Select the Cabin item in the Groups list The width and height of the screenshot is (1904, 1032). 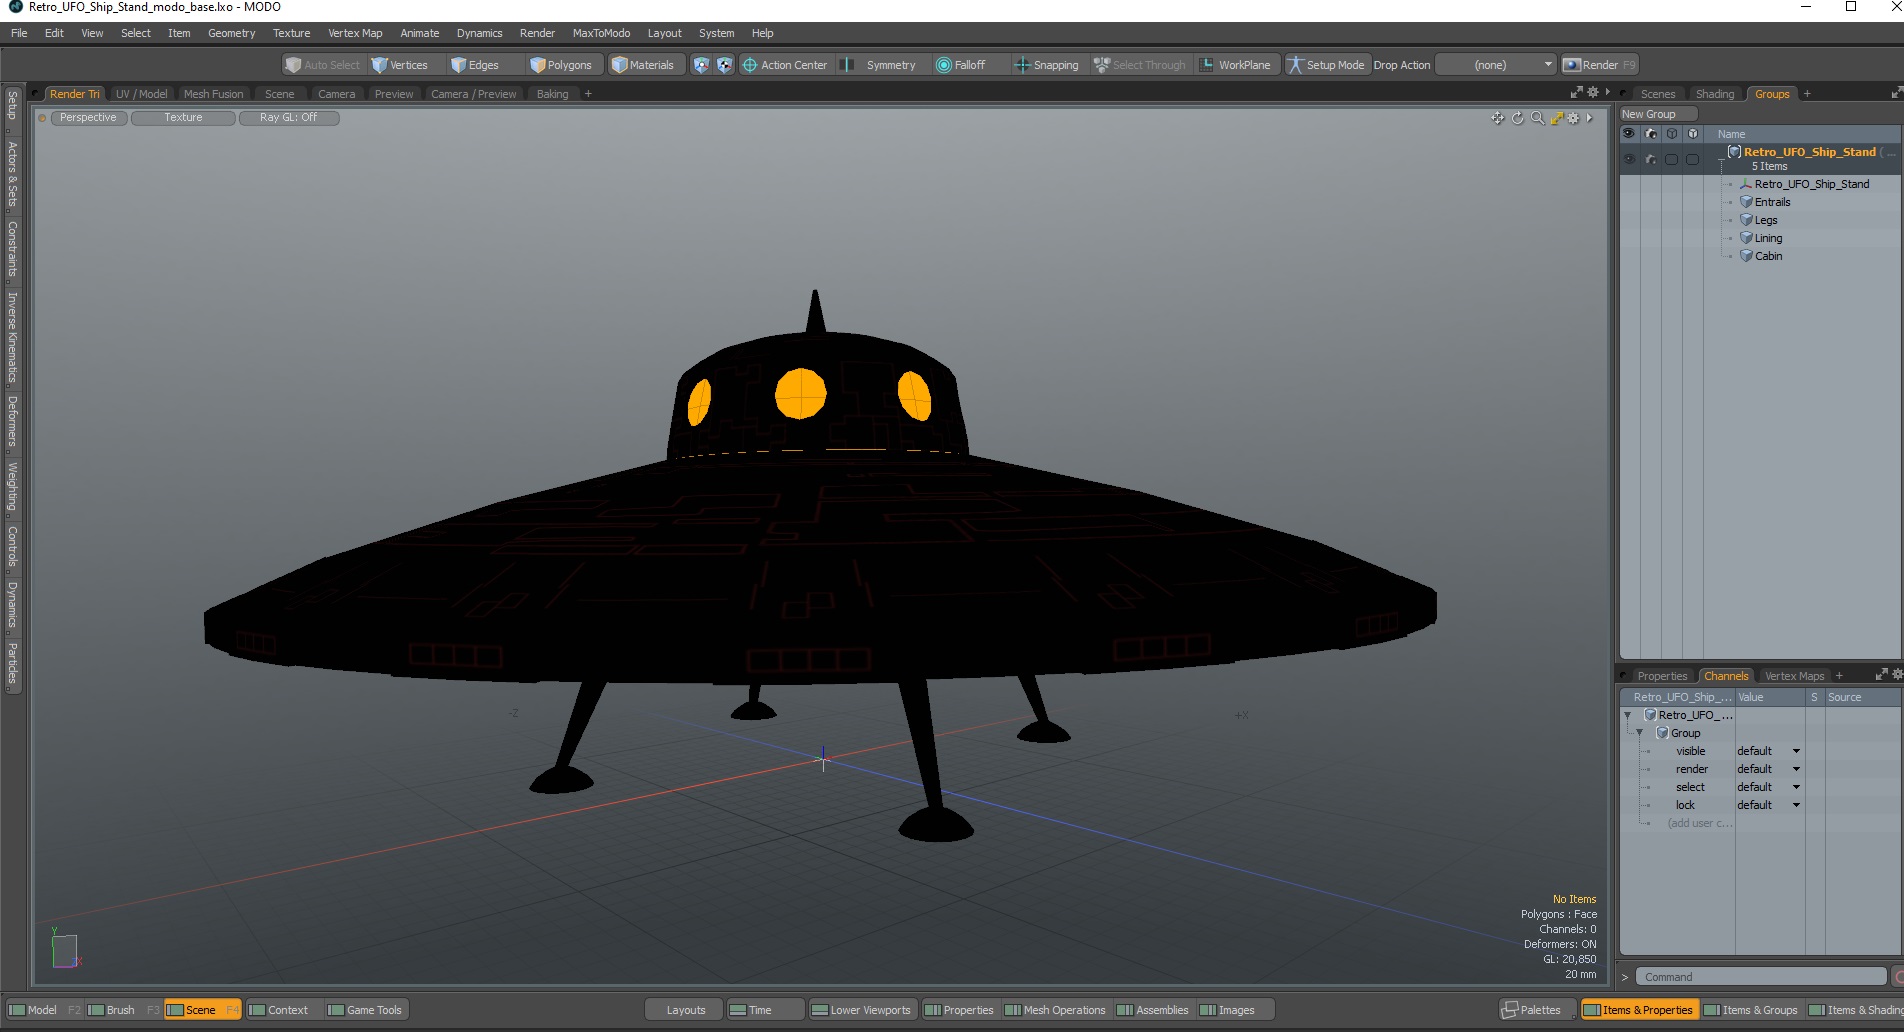(1768, 256)
